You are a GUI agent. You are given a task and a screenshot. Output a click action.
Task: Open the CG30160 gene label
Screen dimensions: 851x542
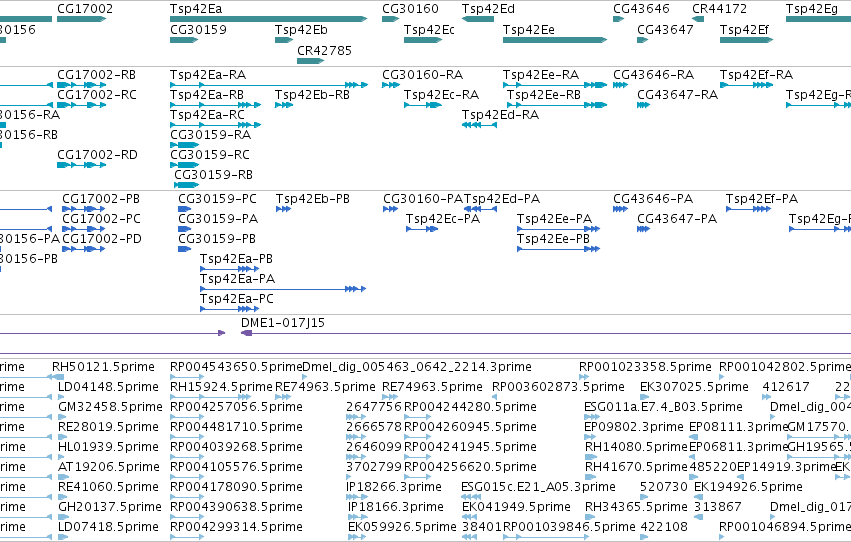click(410, 9)
